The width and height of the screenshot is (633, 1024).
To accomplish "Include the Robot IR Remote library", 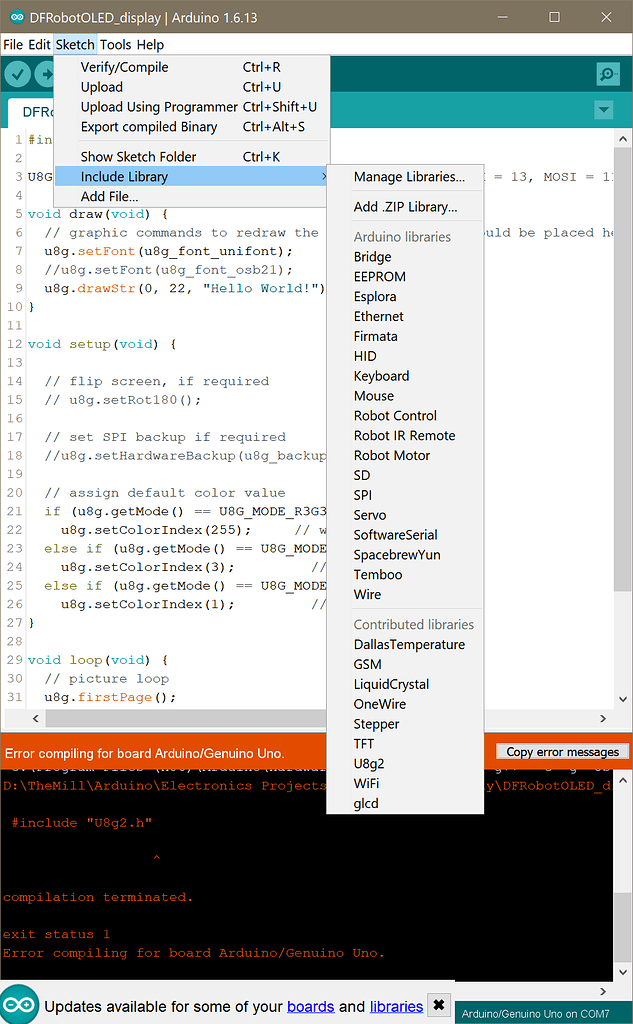I will [x=405, y=436].
